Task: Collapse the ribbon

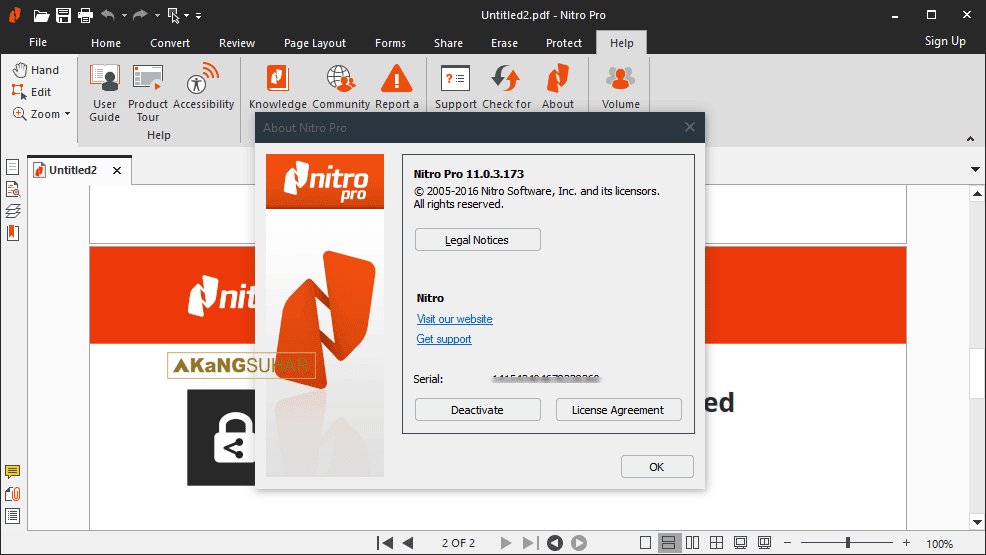Action: [x=970, y=138]
